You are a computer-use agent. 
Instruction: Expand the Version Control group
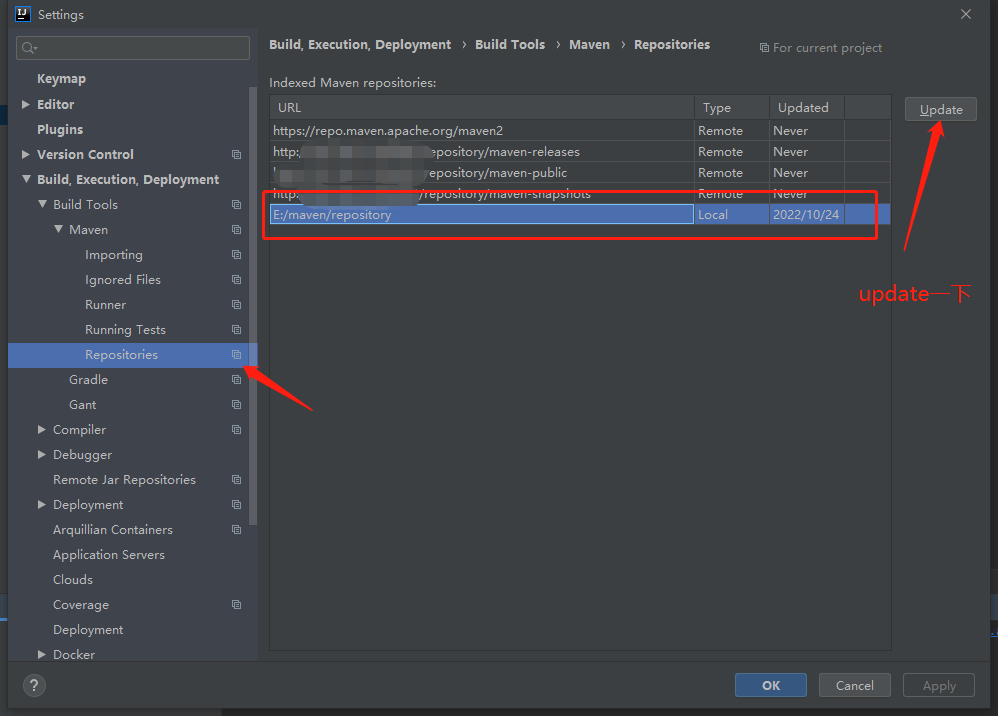25,154
